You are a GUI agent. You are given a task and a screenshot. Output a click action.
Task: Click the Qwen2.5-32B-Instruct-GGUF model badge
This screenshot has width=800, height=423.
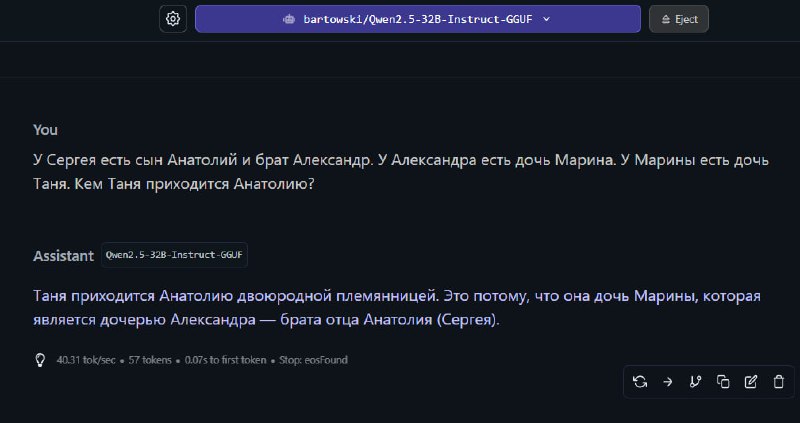point(174,255)
